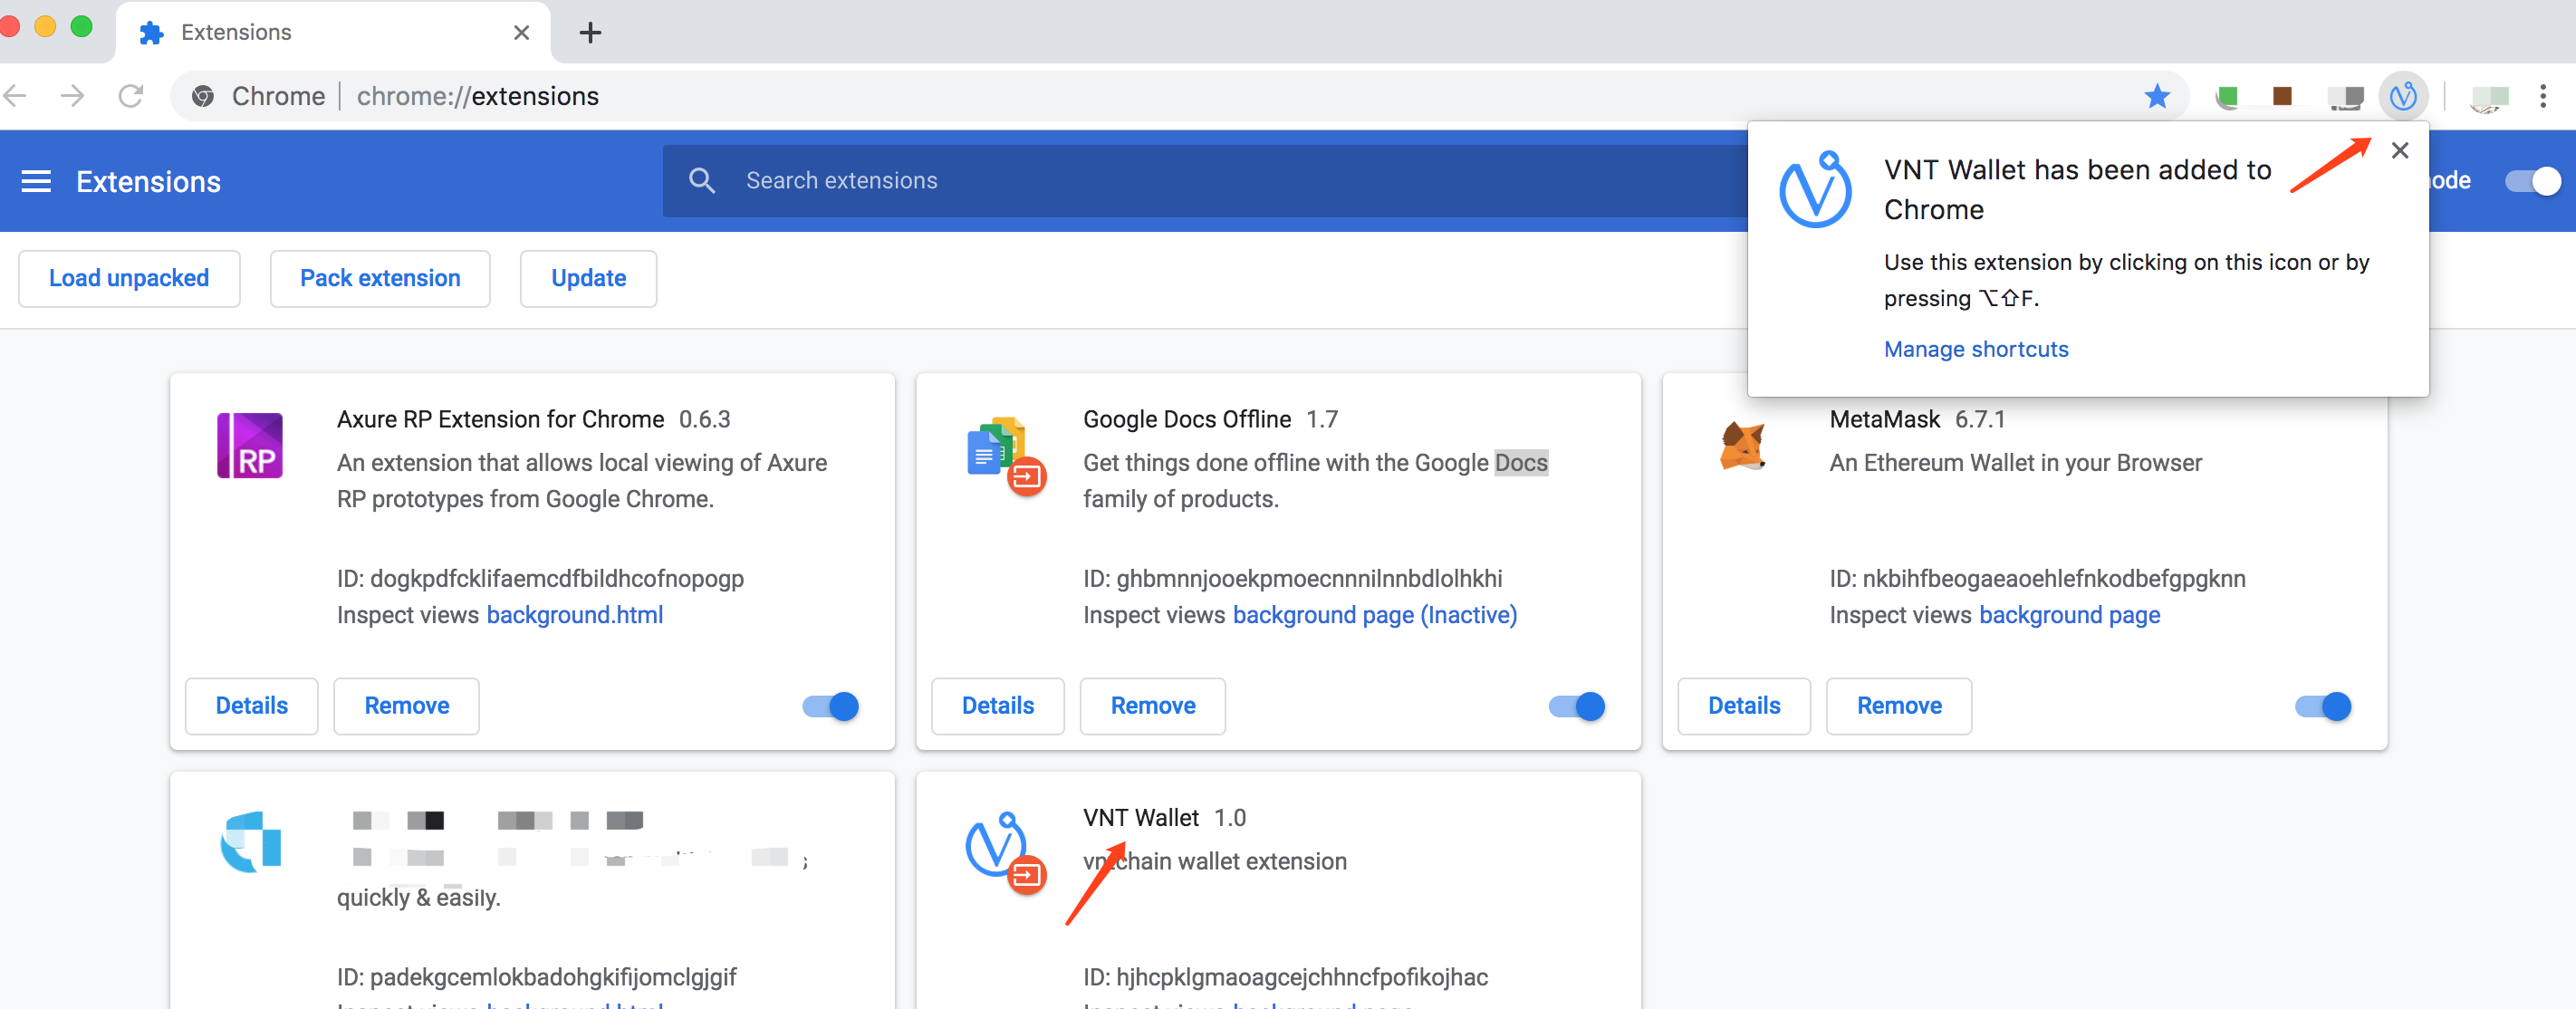Close the VNT Wallet added popup
The height and width of the screenshot is (1009, 2576).
tap(2399, 151)
